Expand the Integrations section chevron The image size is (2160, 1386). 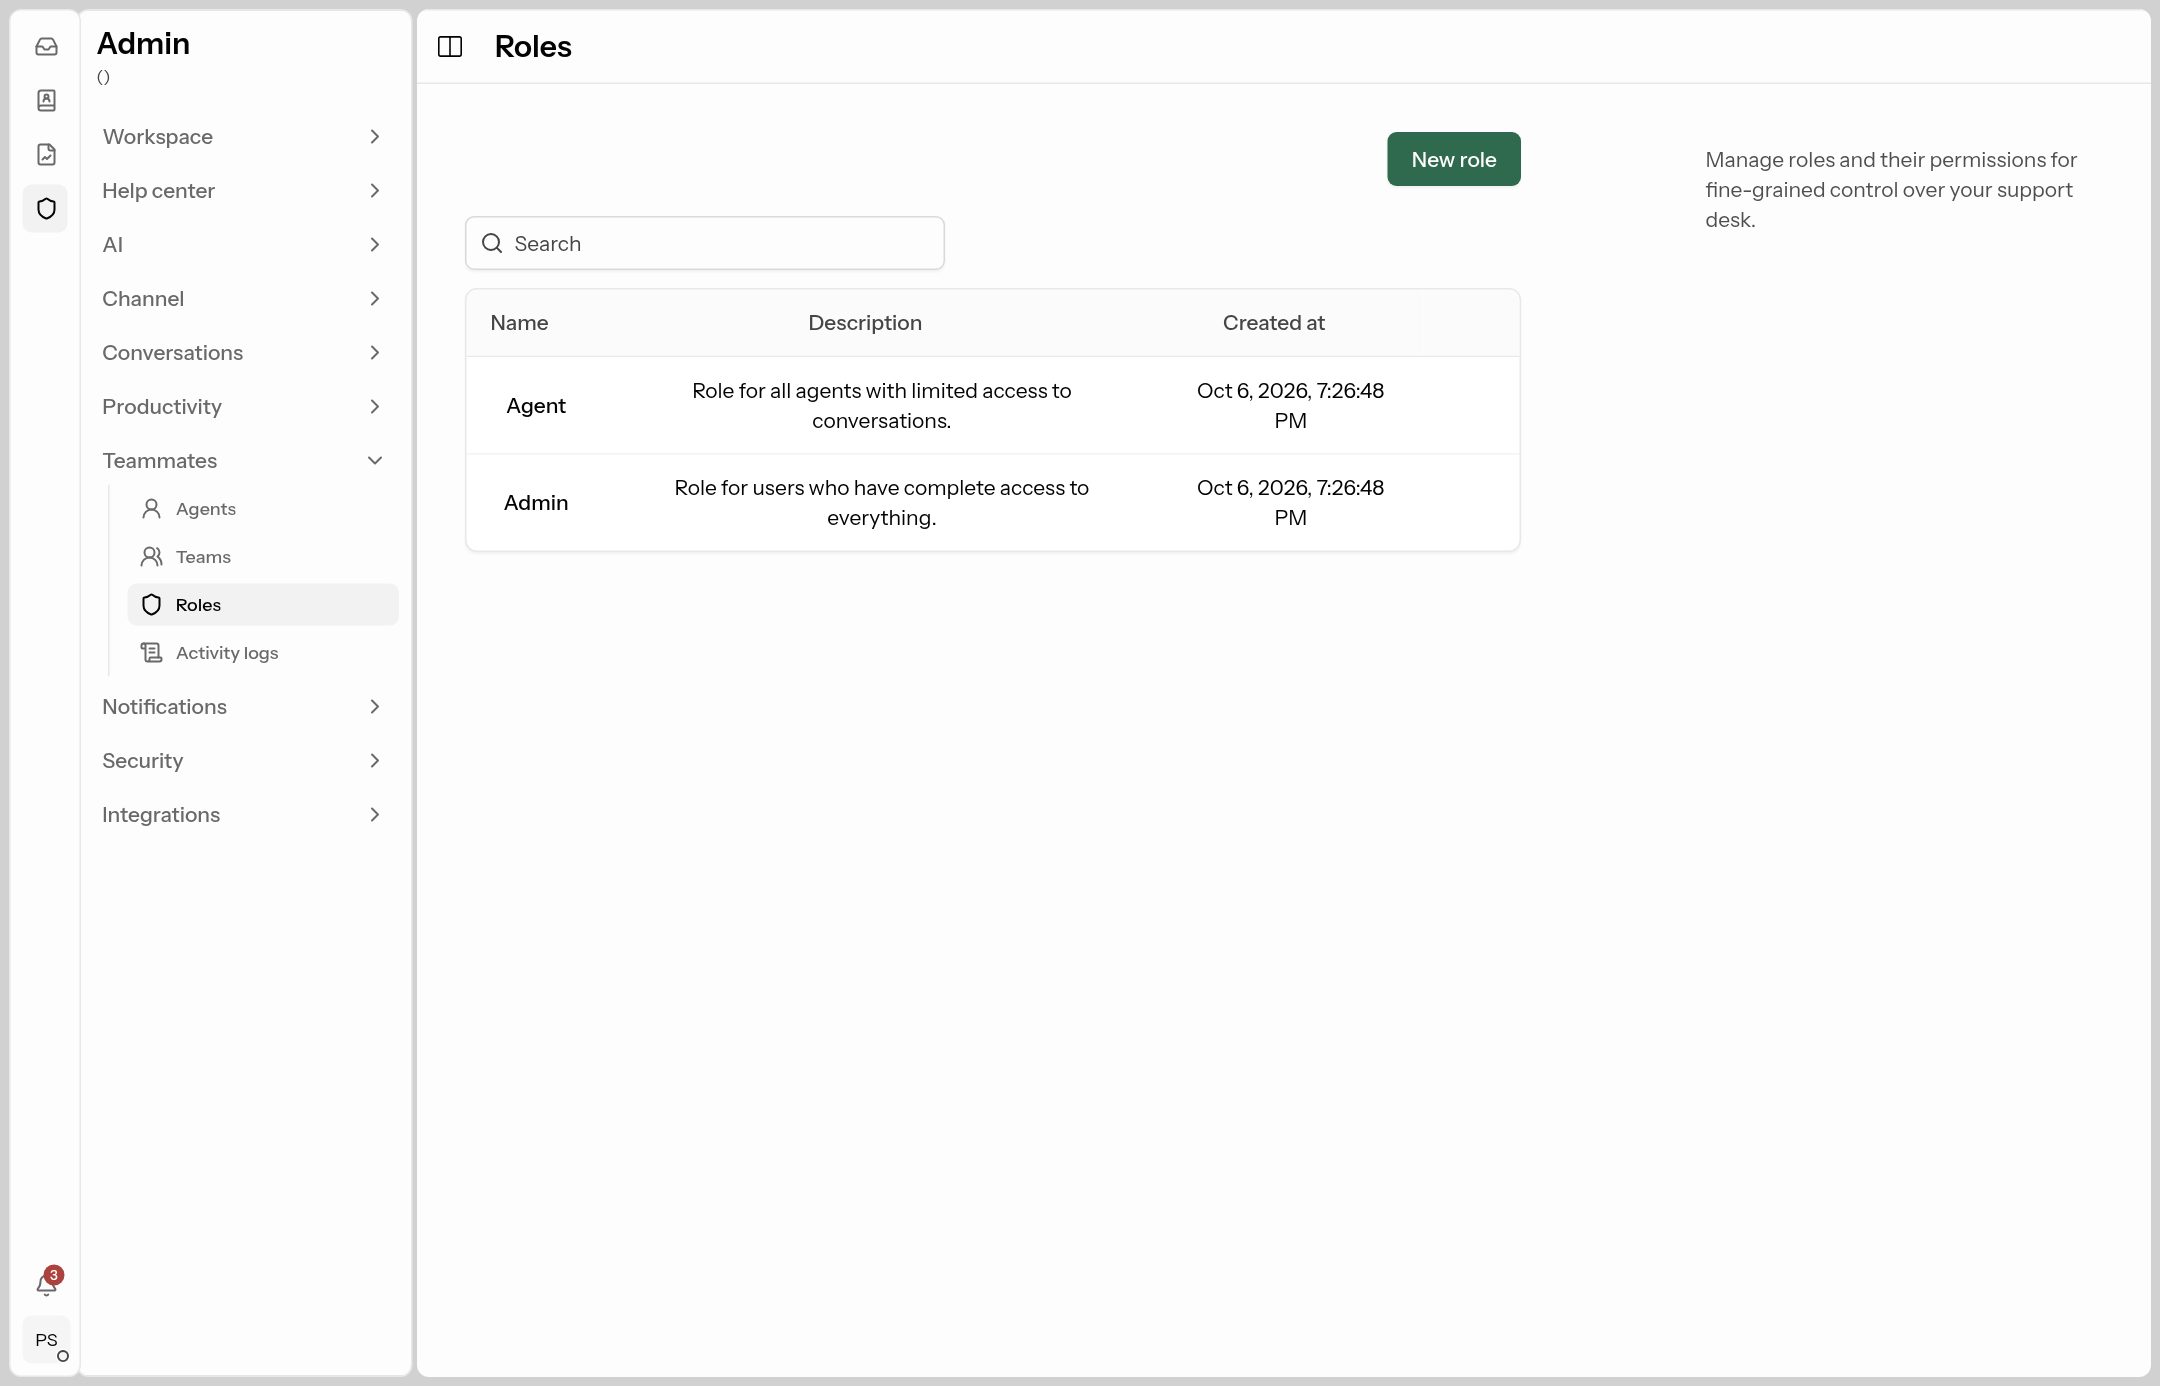(x=375, y=815)
